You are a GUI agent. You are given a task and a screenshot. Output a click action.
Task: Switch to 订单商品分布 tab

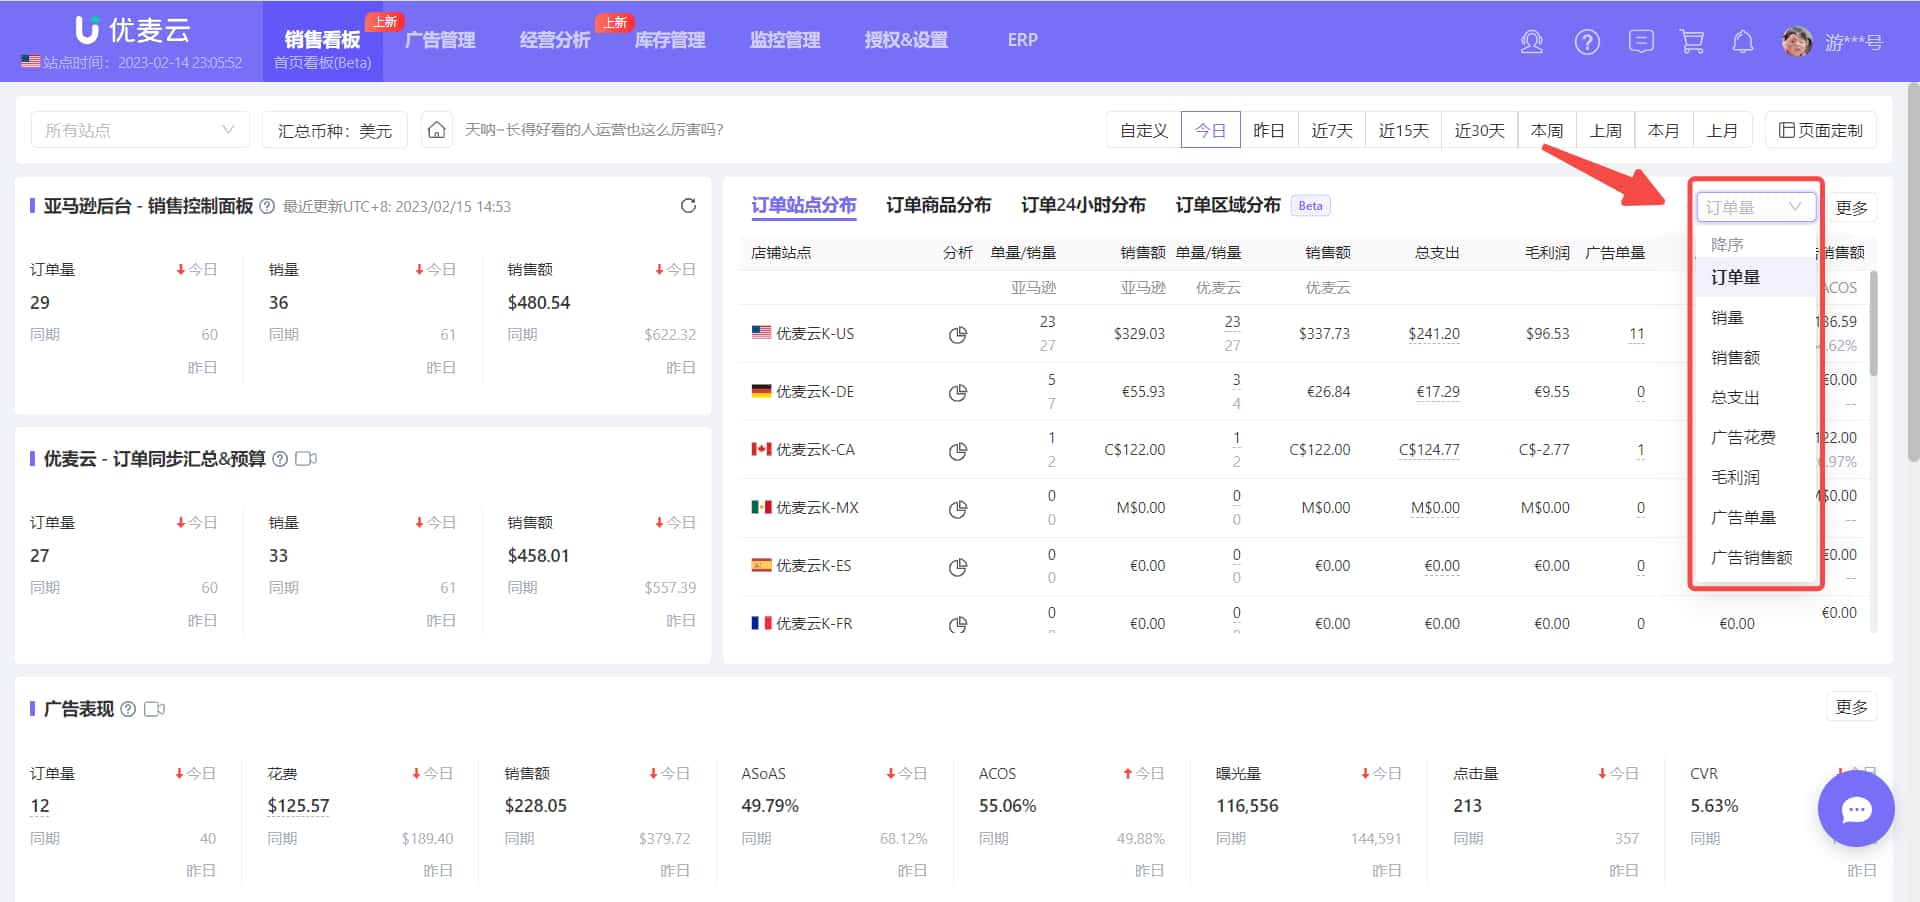point(938,205)
